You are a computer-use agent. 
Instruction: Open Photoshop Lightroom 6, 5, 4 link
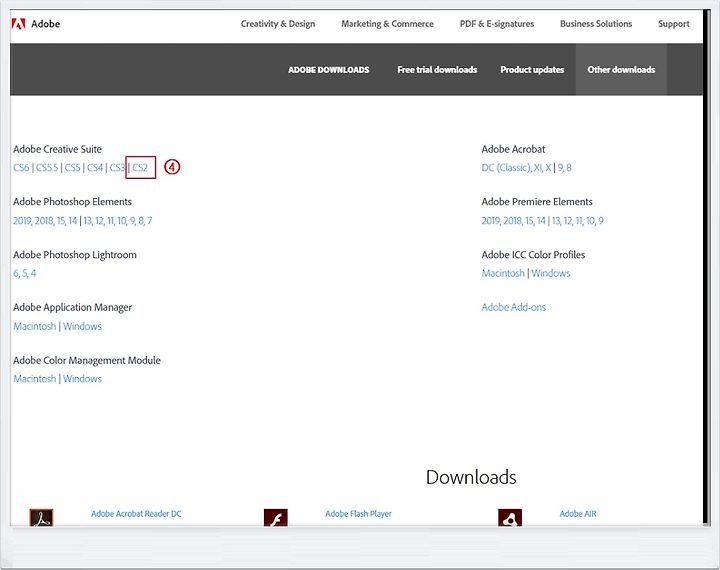[x=25, y=274]
